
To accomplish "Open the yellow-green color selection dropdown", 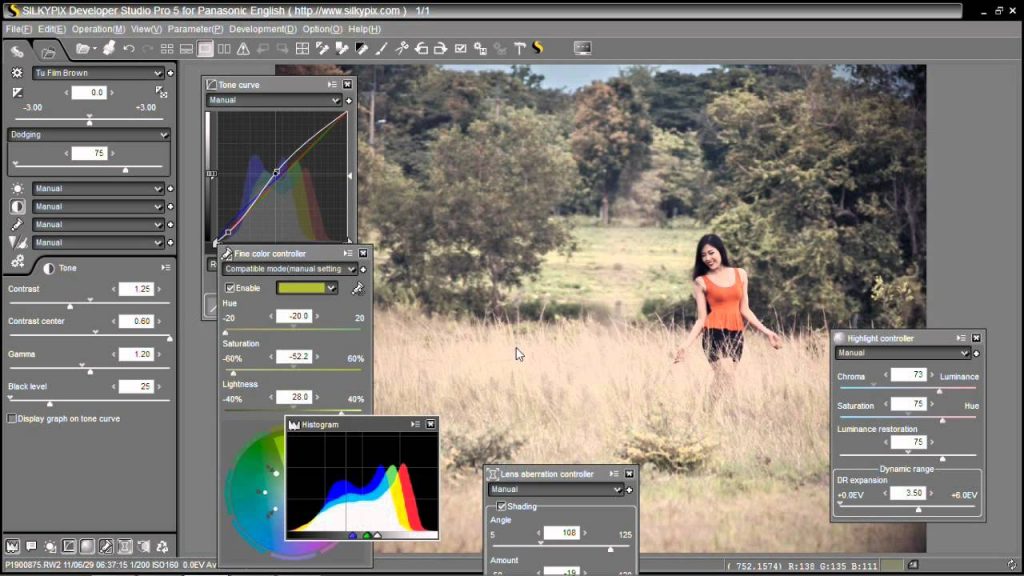I will [306, 288].
